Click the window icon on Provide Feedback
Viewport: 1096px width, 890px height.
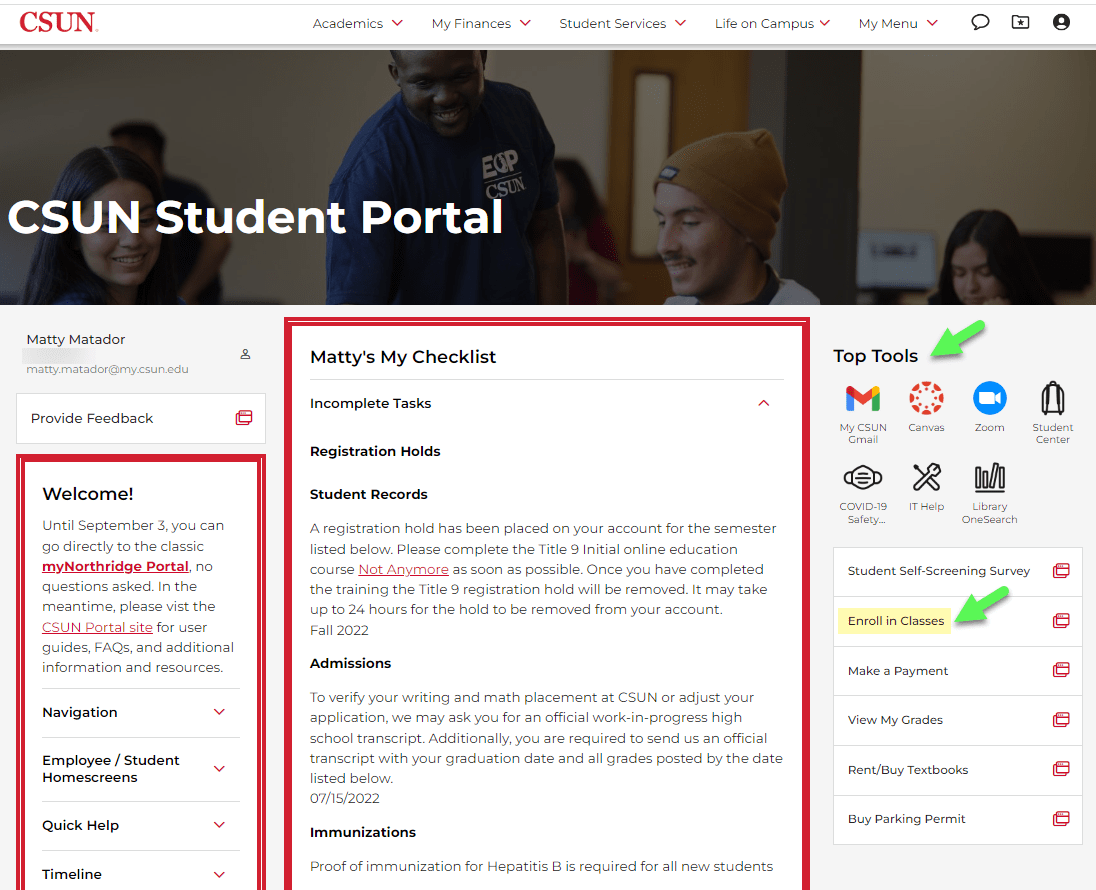pos(244,418)
